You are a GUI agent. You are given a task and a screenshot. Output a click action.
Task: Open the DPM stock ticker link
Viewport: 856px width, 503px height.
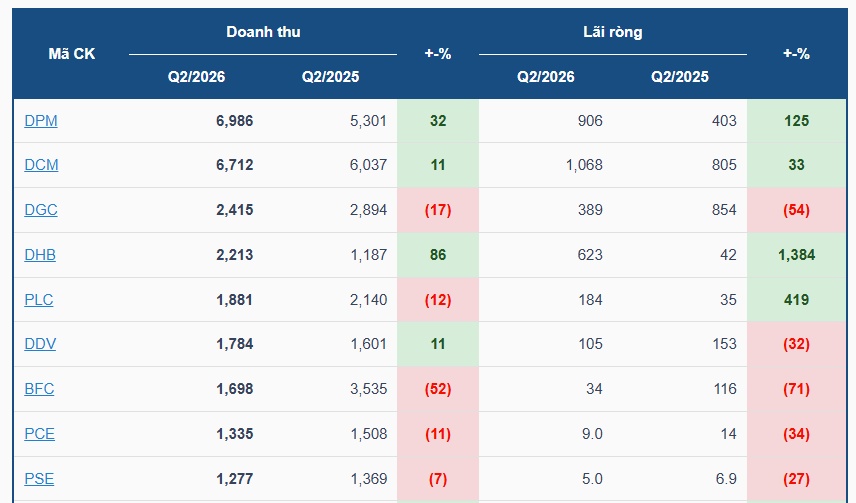click(x=41, y=121)
